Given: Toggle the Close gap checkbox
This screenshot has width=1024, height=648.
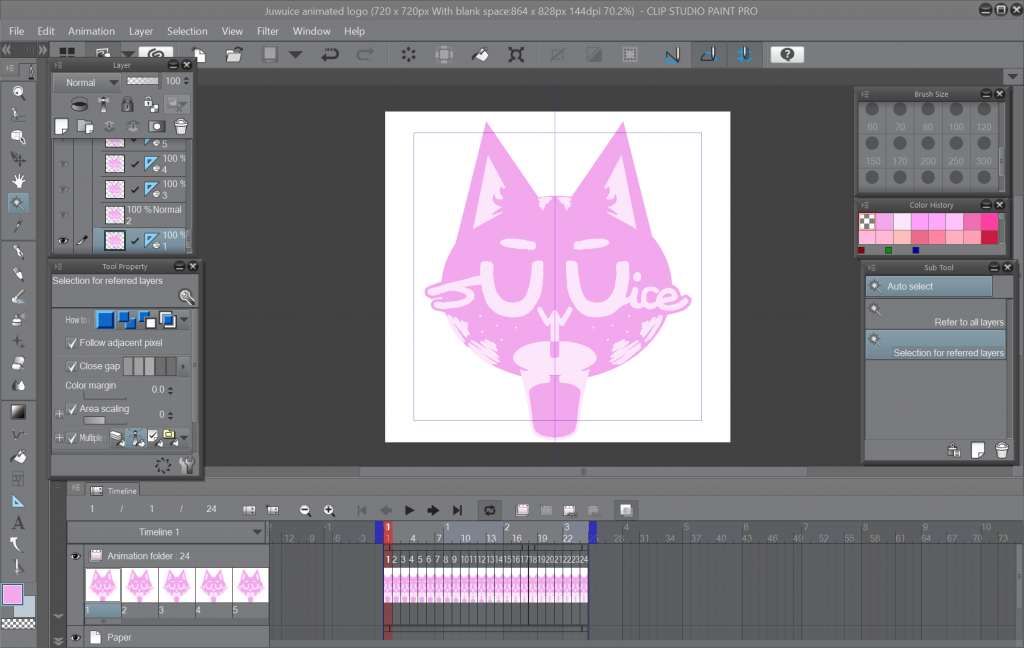Looking at the screenshot, I should tap(71, 366).
